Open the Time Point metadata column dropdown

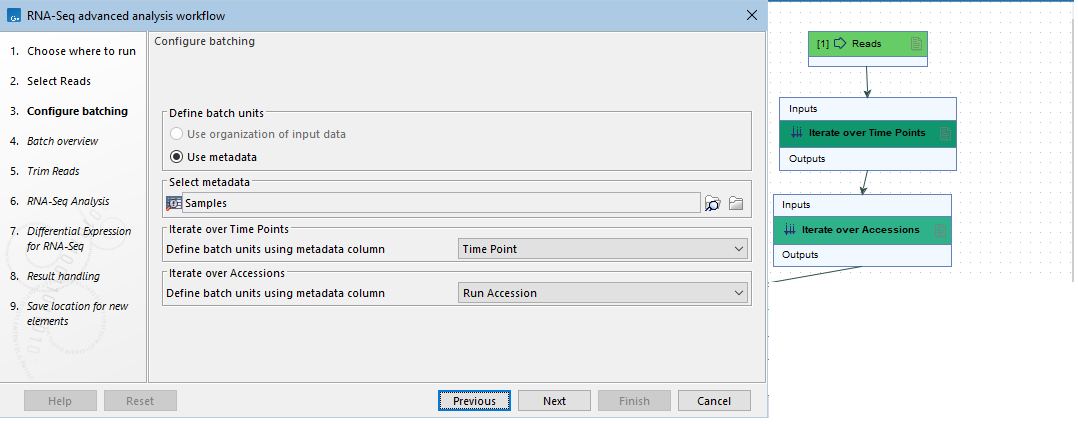click(x=603, y=249)
